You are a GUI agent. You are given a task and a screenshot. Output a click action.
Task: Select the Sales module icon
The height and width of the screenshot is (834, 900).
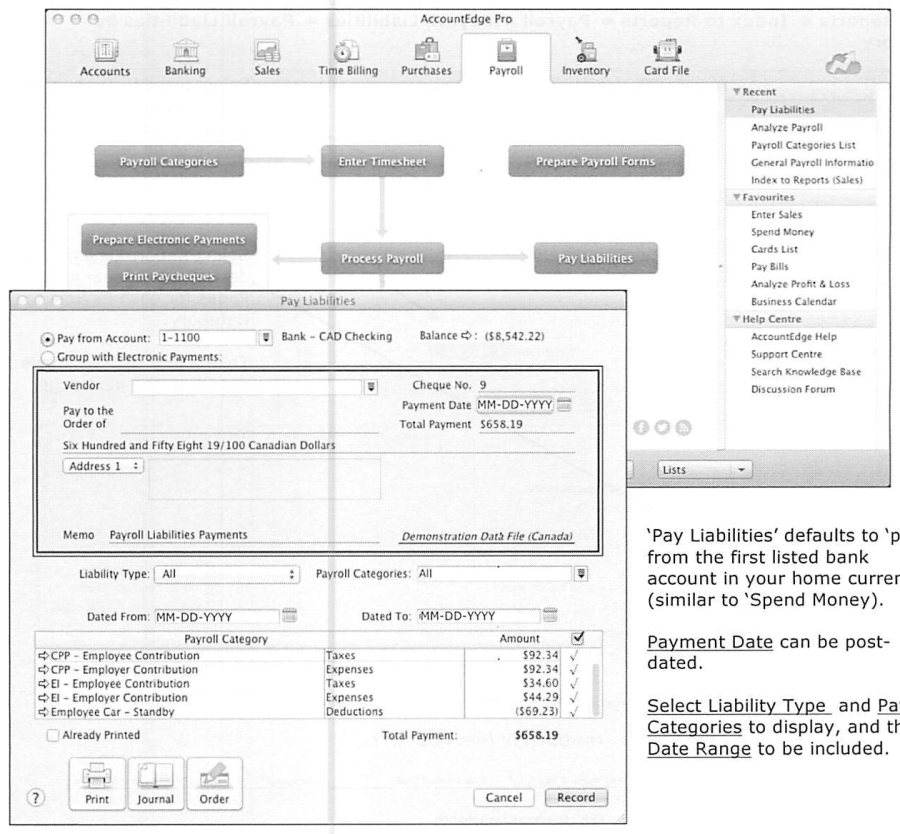click(267, 51)
